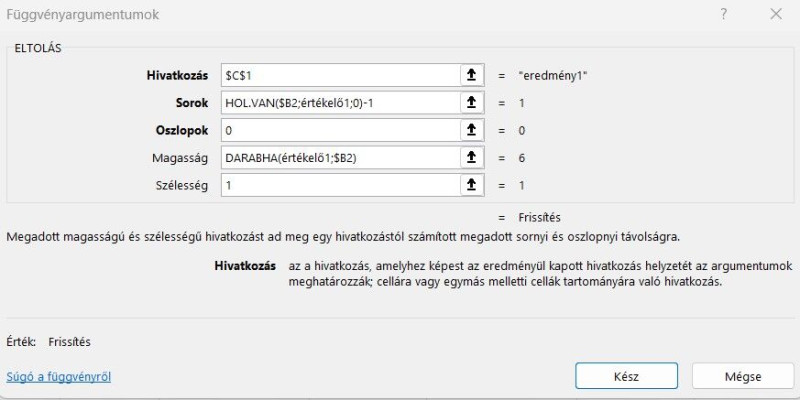This screenshot has height=400, width=800.
Task: Click range selector arrow beside Oszlopok field
Action: click(x=472, y=131)
